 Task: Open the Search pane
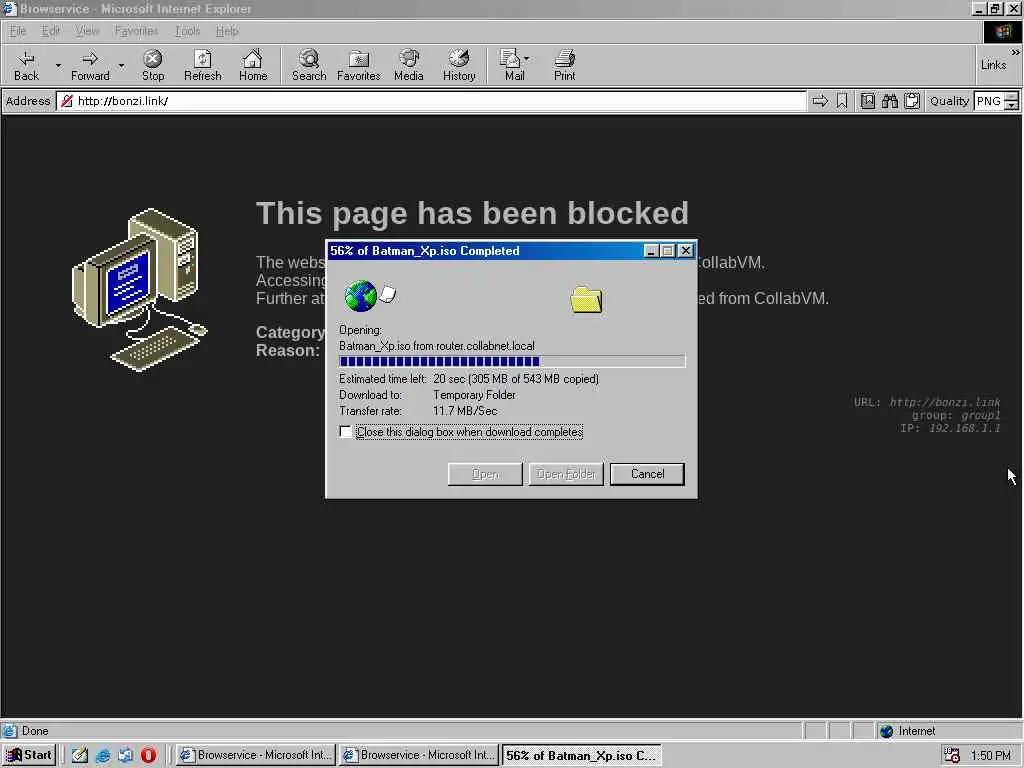point(309,65)
